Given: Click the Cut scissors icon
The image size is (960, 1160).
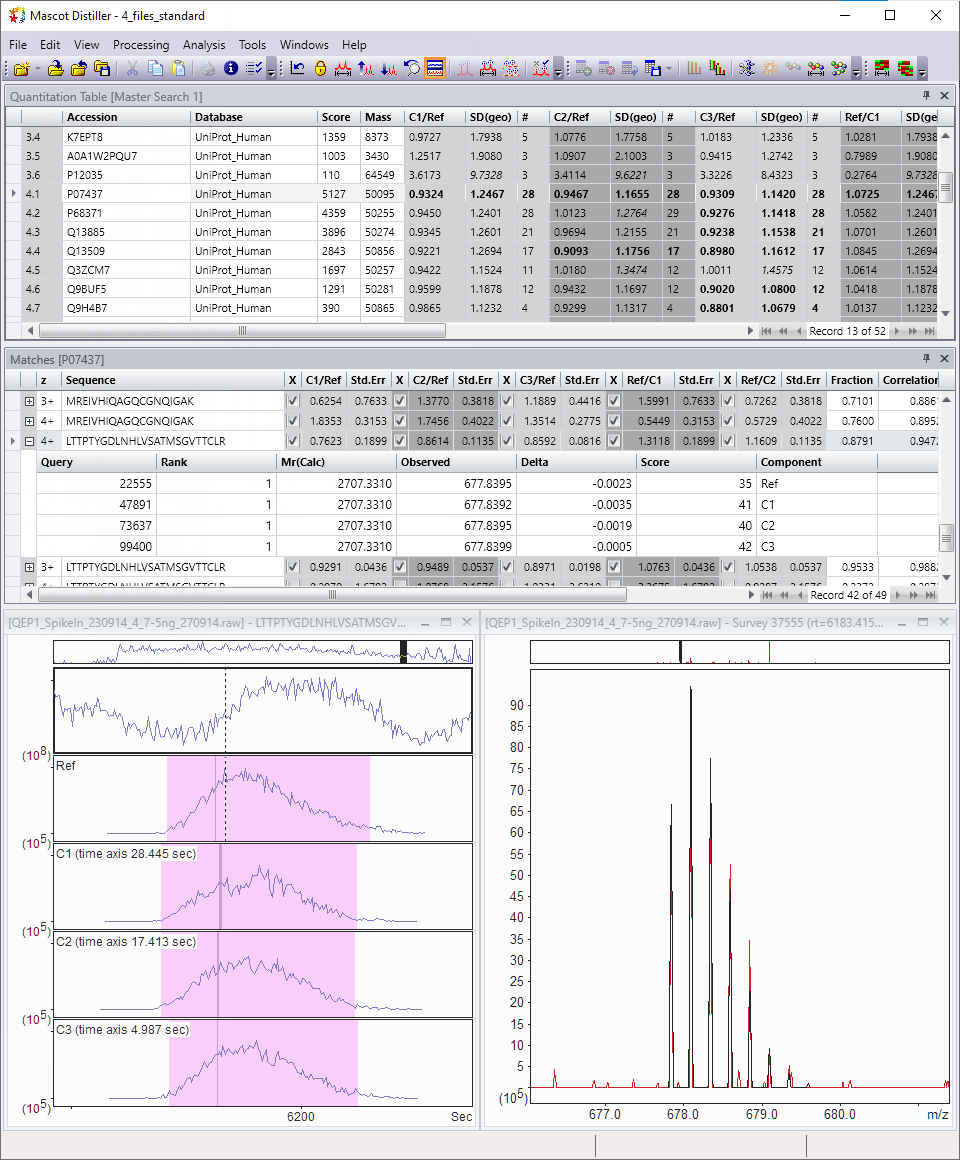Looking at the screenshot, I should coord(132,69).
